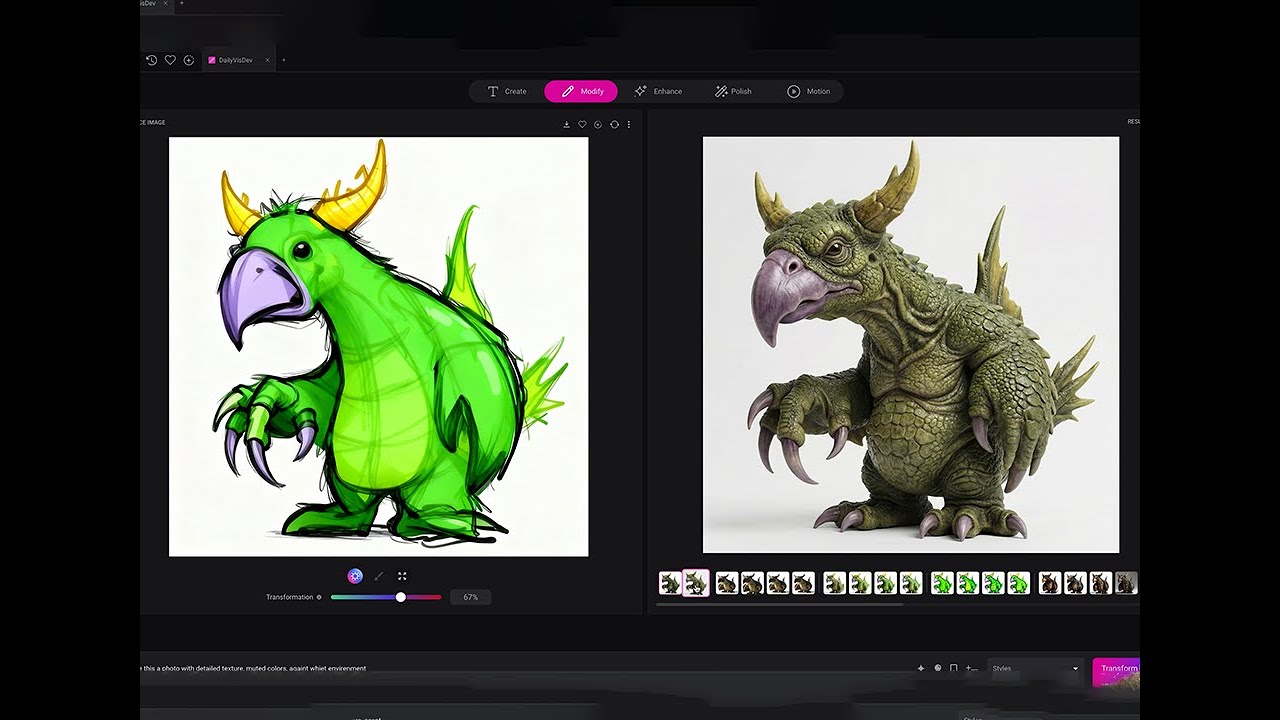Click the 67% transformation value field
Image resolution: width=1280 pixels, height=720 pixels.
point(470,597)
